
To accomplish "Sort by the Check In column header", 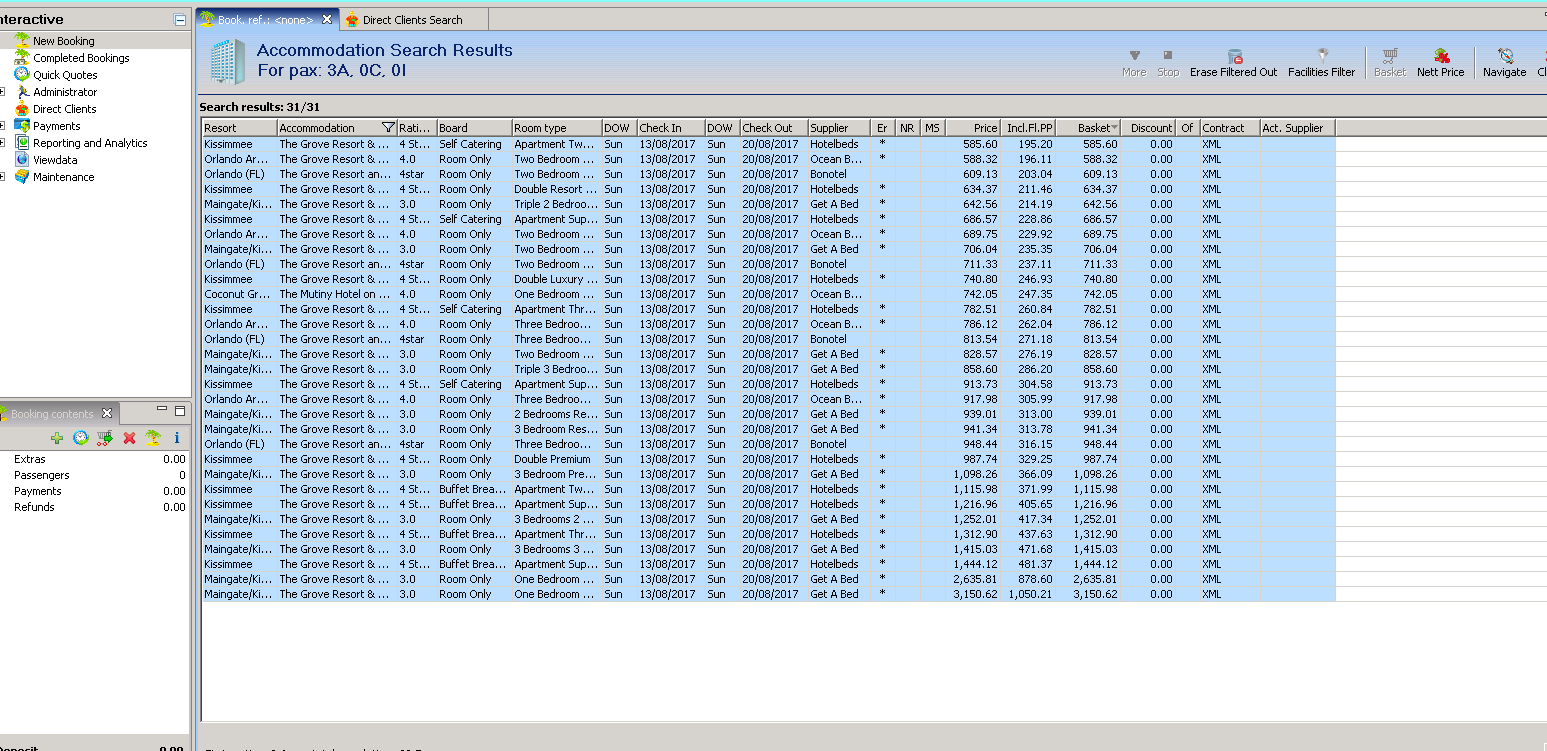I will click(671, 128).
